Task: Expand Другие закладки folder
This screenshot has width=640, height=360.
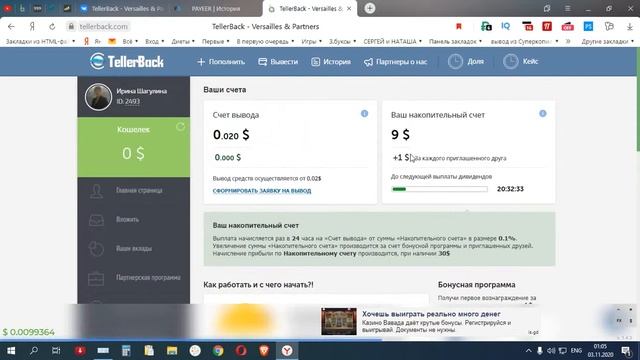Action: pos(607,41)
